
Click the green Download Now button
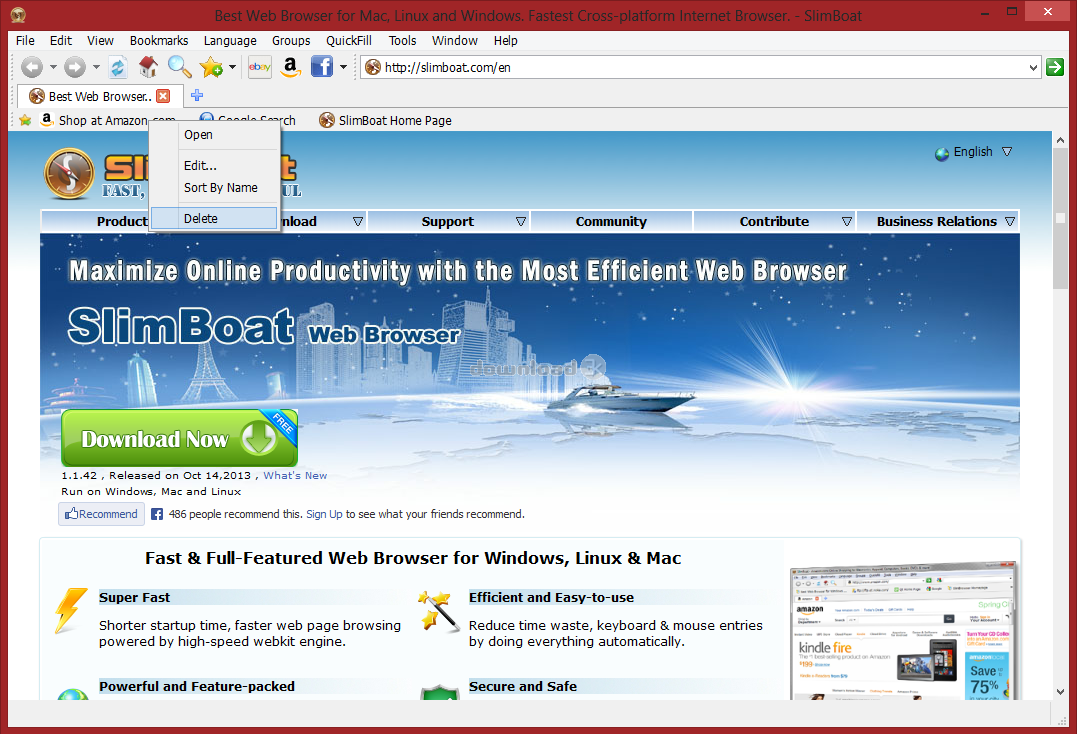tap(179, 438)
